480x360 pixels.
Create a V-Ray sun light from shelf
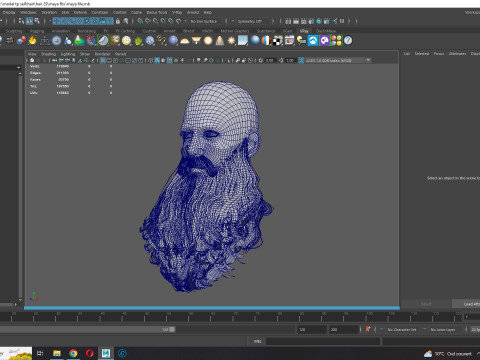coord(231,41)
